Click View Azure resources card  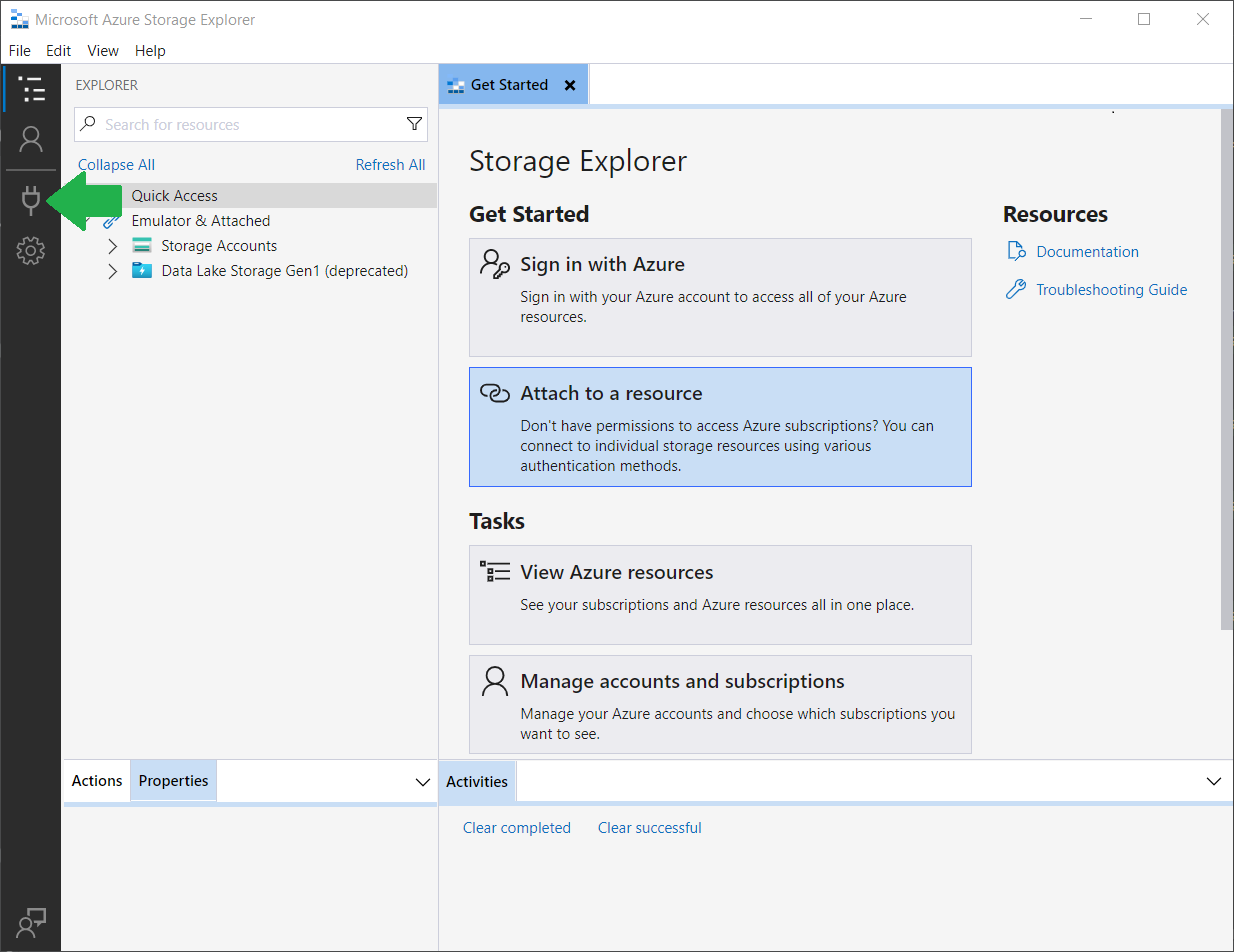[x=720, y=595]
